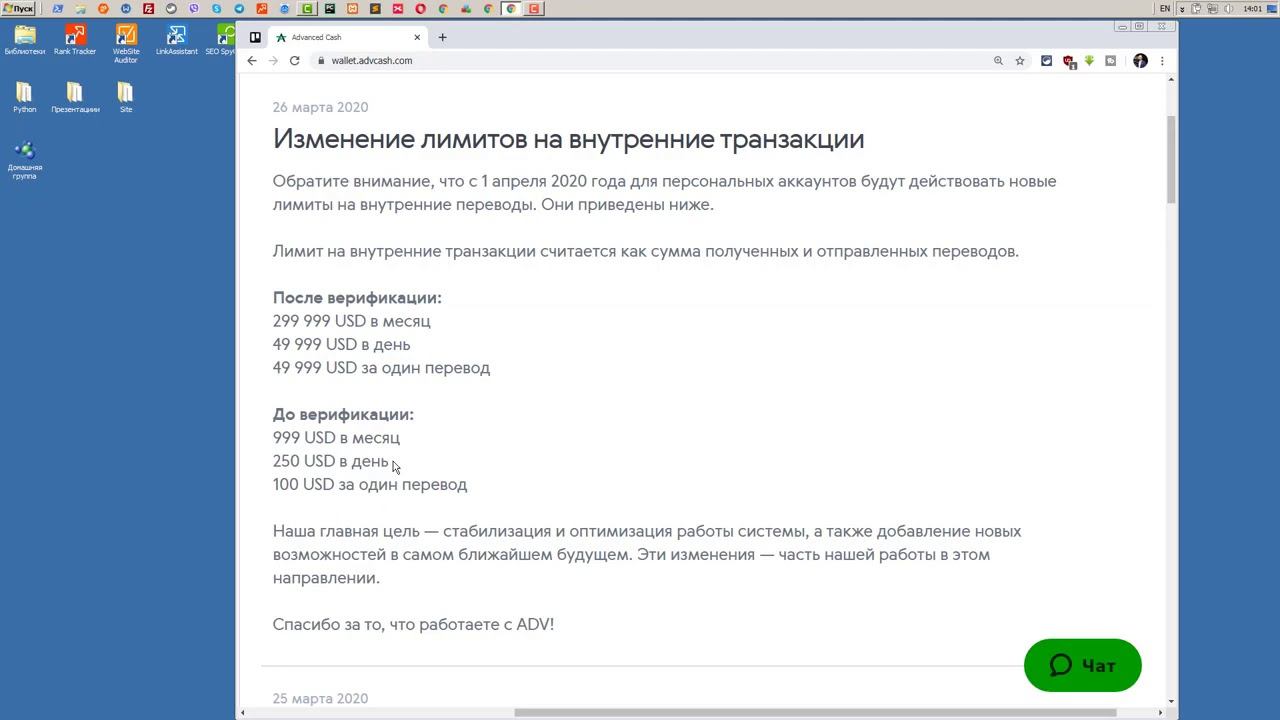Bookmark this page with the star

[1020, 61]
